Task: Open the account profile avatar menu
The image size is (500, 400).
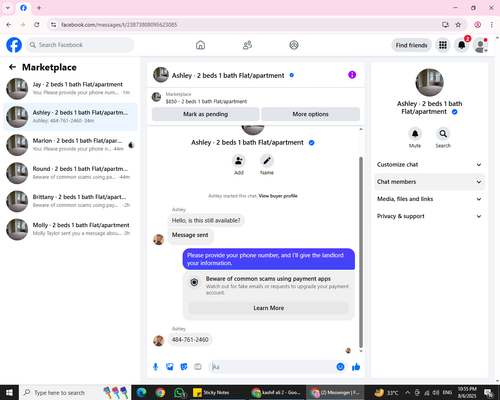Action: tap(481, 45)
